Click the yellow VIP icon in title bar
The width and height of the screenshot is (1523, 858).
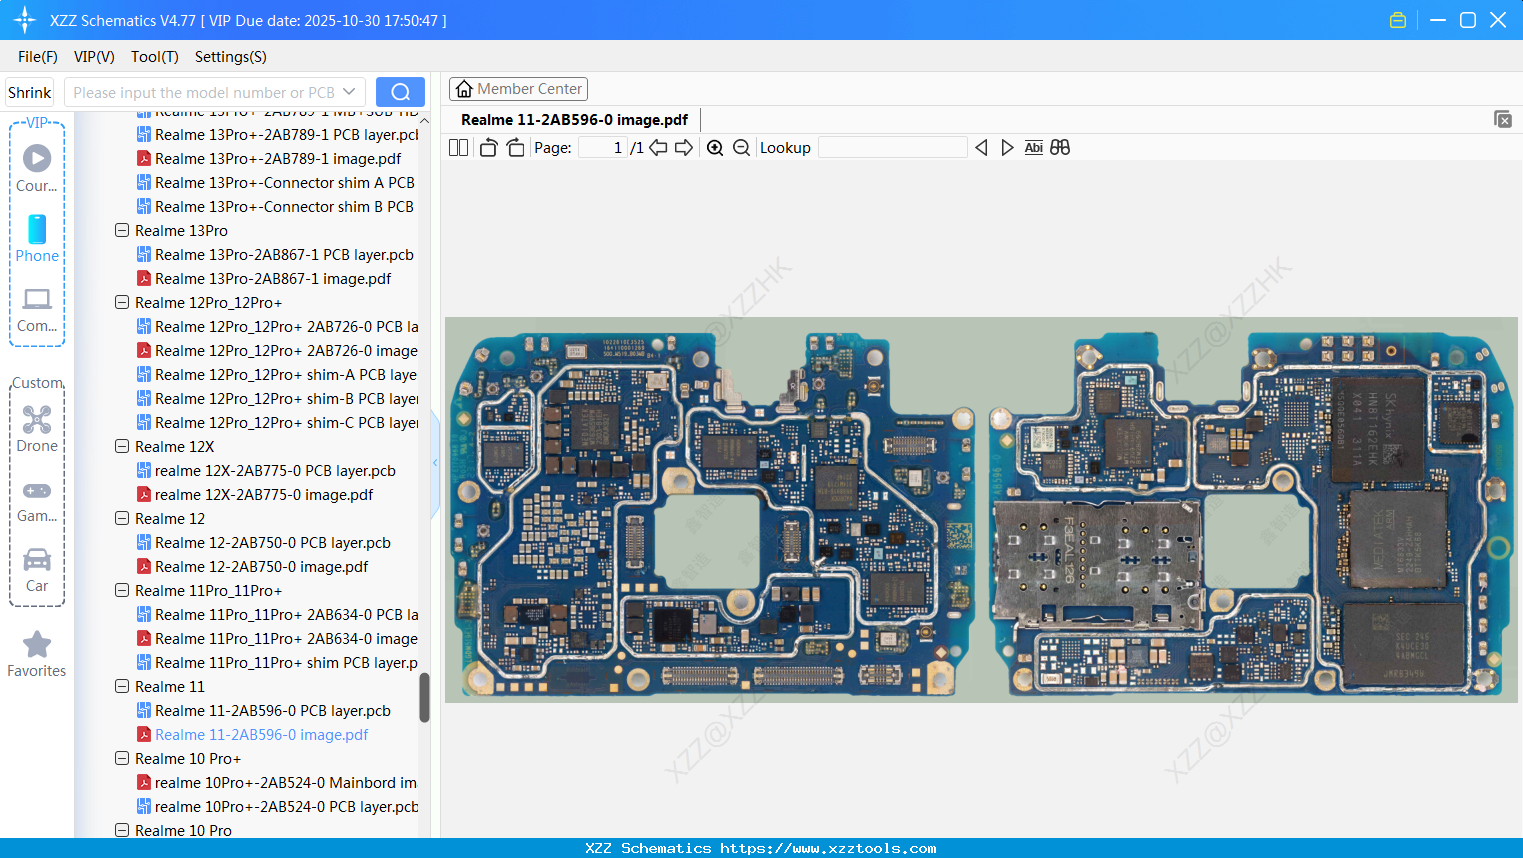pos(1398,20)
